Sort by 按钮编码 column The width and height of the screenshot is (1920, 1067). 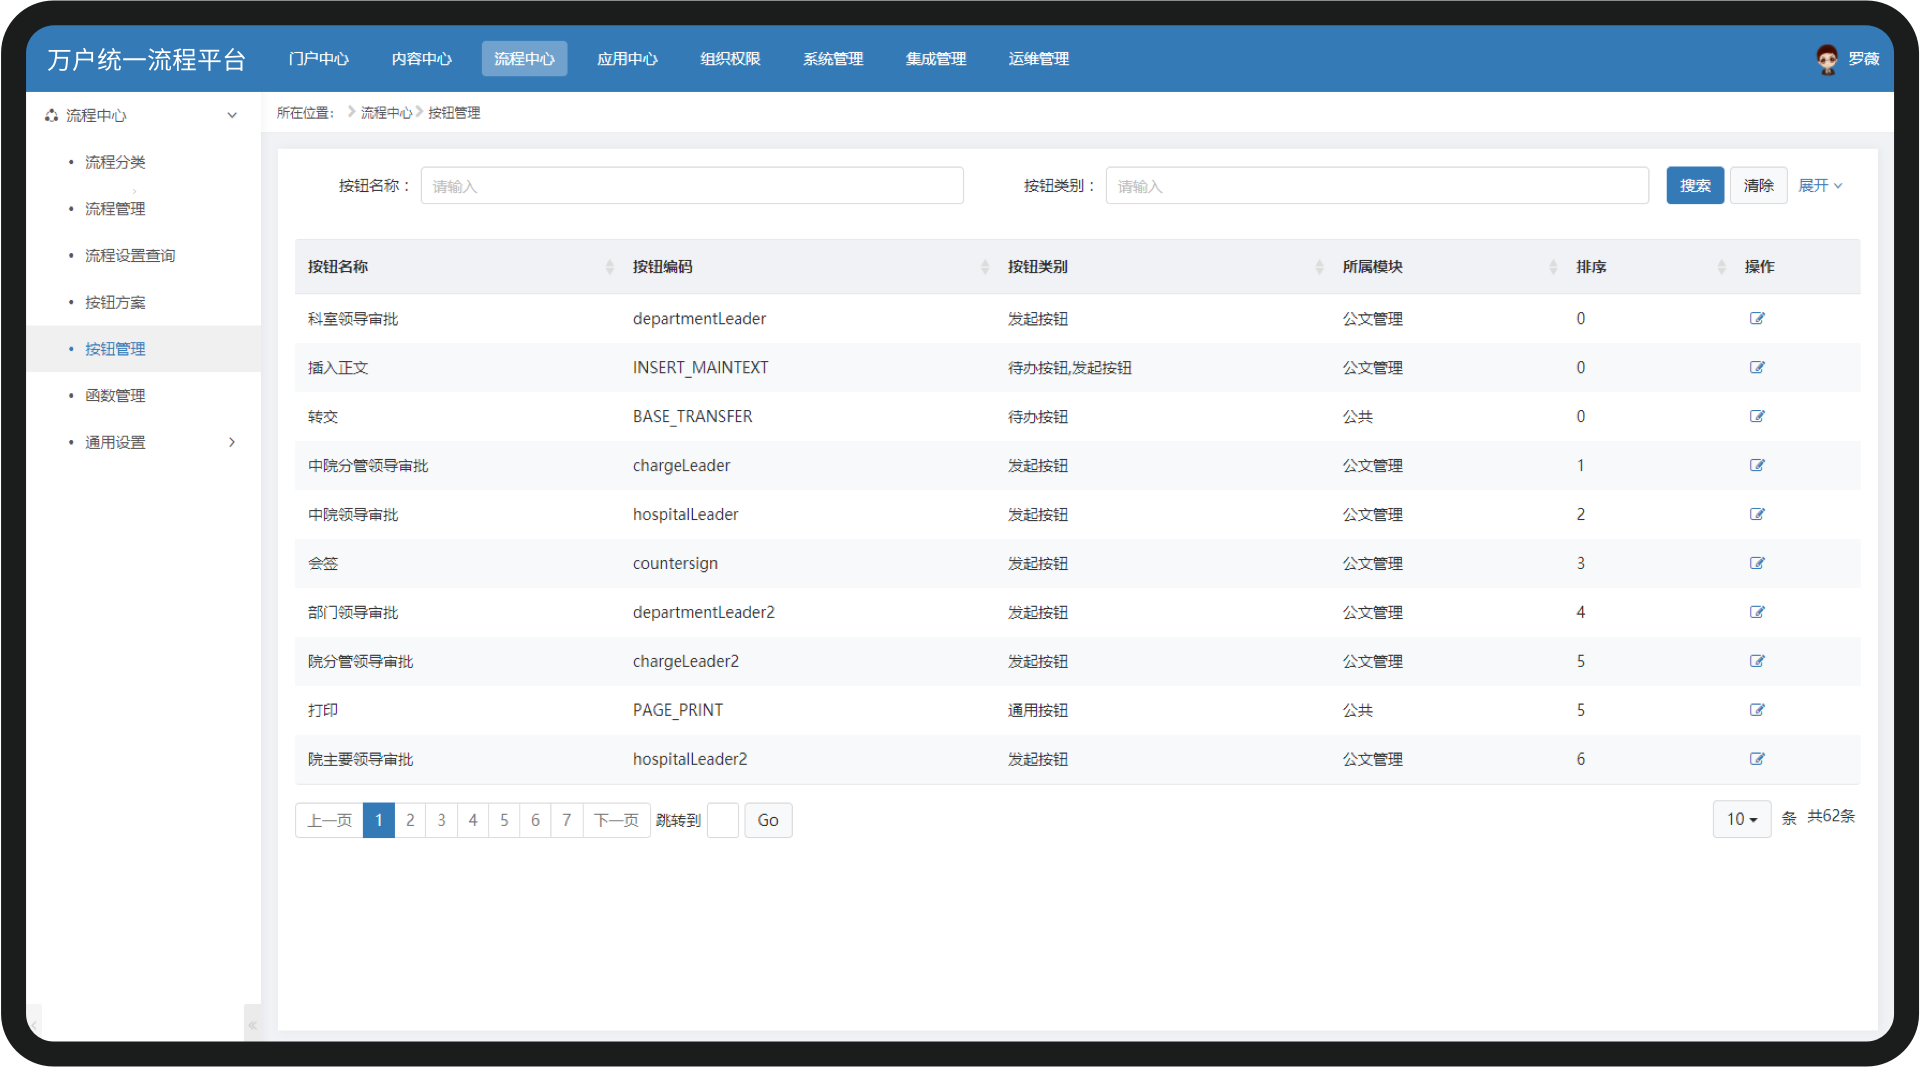click(x=985, y=267)
